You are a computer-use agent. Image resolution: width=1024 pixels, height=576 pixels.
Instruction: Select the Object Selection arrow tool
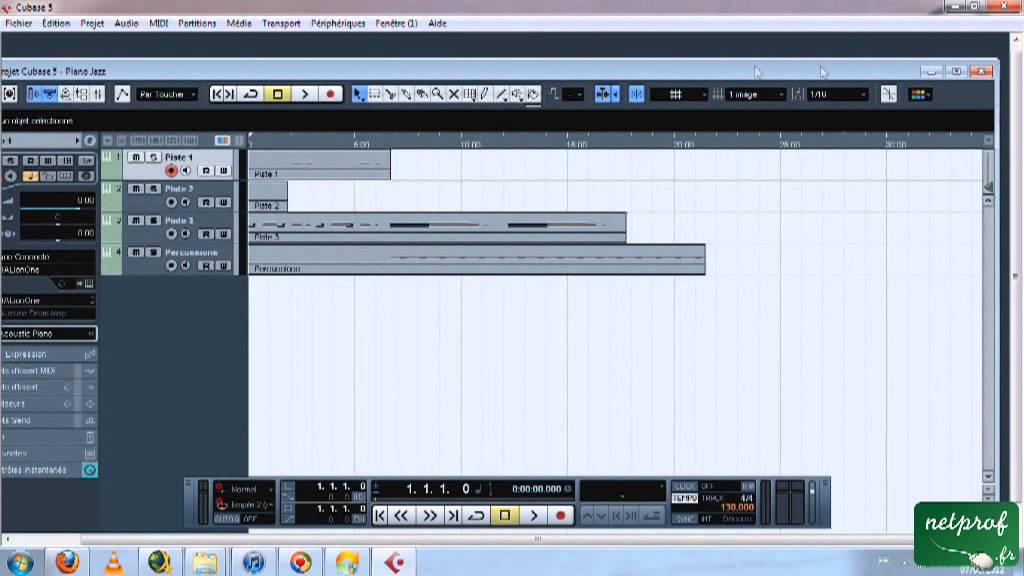tap(358, 95)
